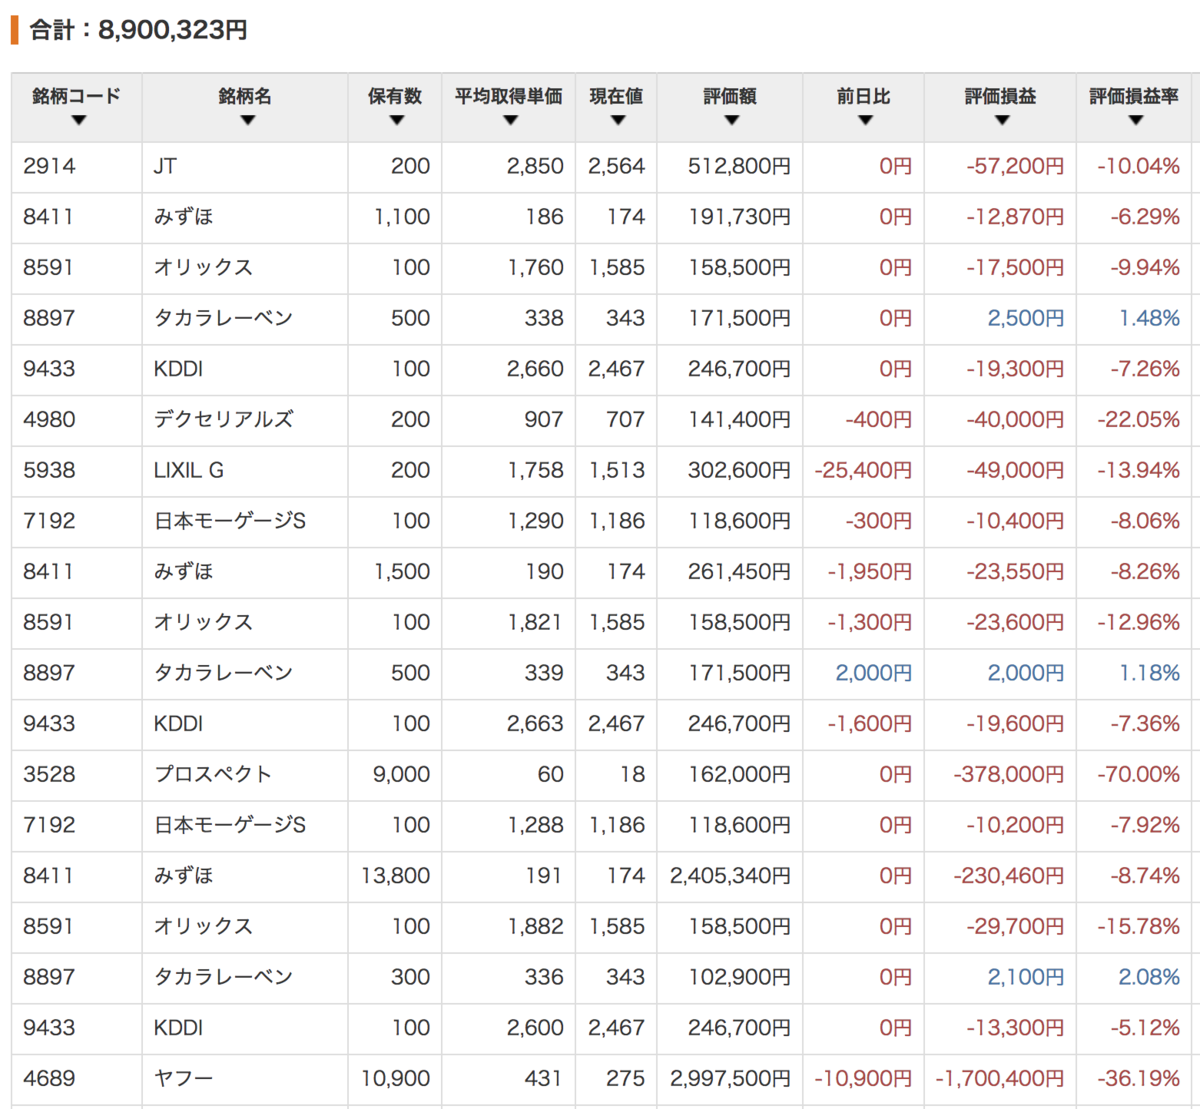The image size is (1200, 1109).
Task: Click code 2914 in first row
Action: (49, 166)
